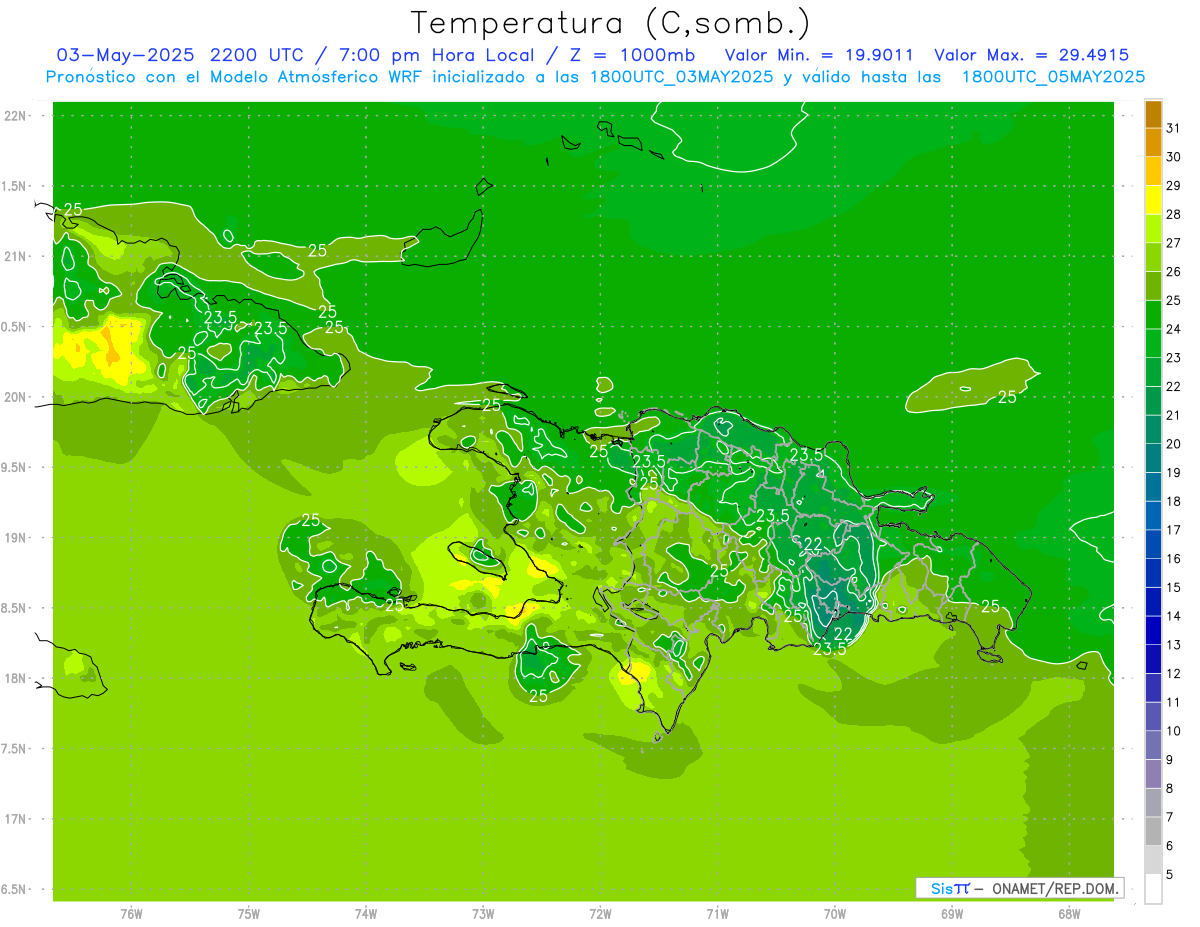Click the longitude axis label '76W'
The image size is (1200, 927).
(x=131, y=913)
